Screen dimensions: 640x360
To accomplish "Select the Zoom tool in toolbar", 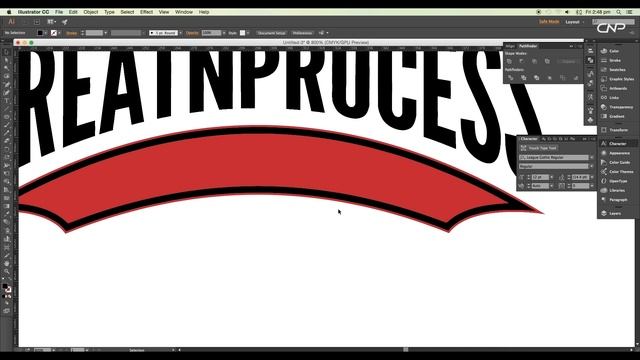I will pyautogui.click(x=7, y=271).
